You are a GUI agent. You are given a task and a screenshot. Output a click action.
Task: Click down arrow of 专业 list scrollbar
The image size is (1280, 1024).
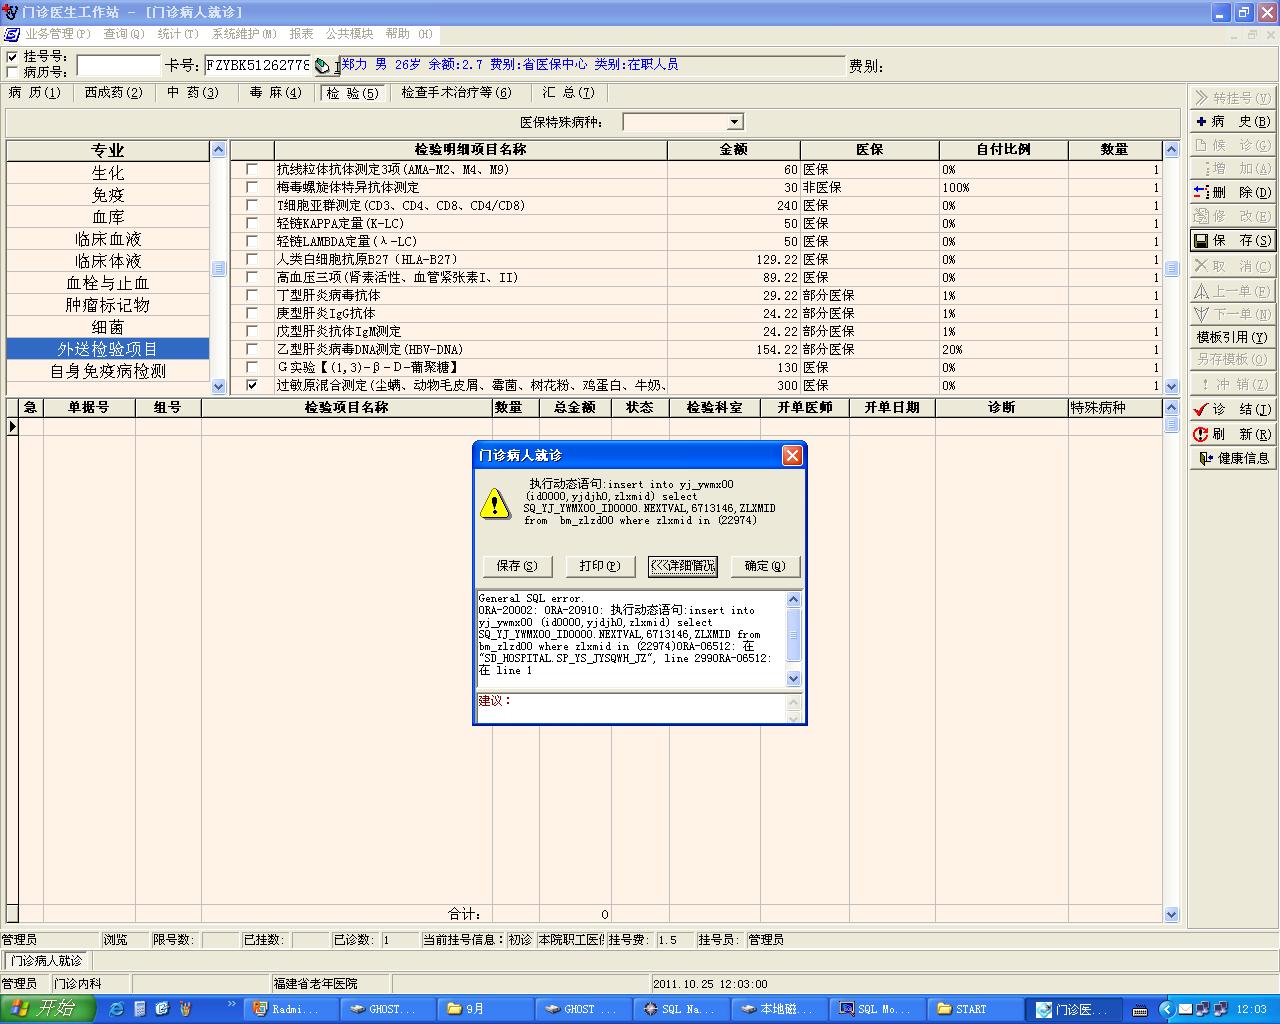[219, 386]
